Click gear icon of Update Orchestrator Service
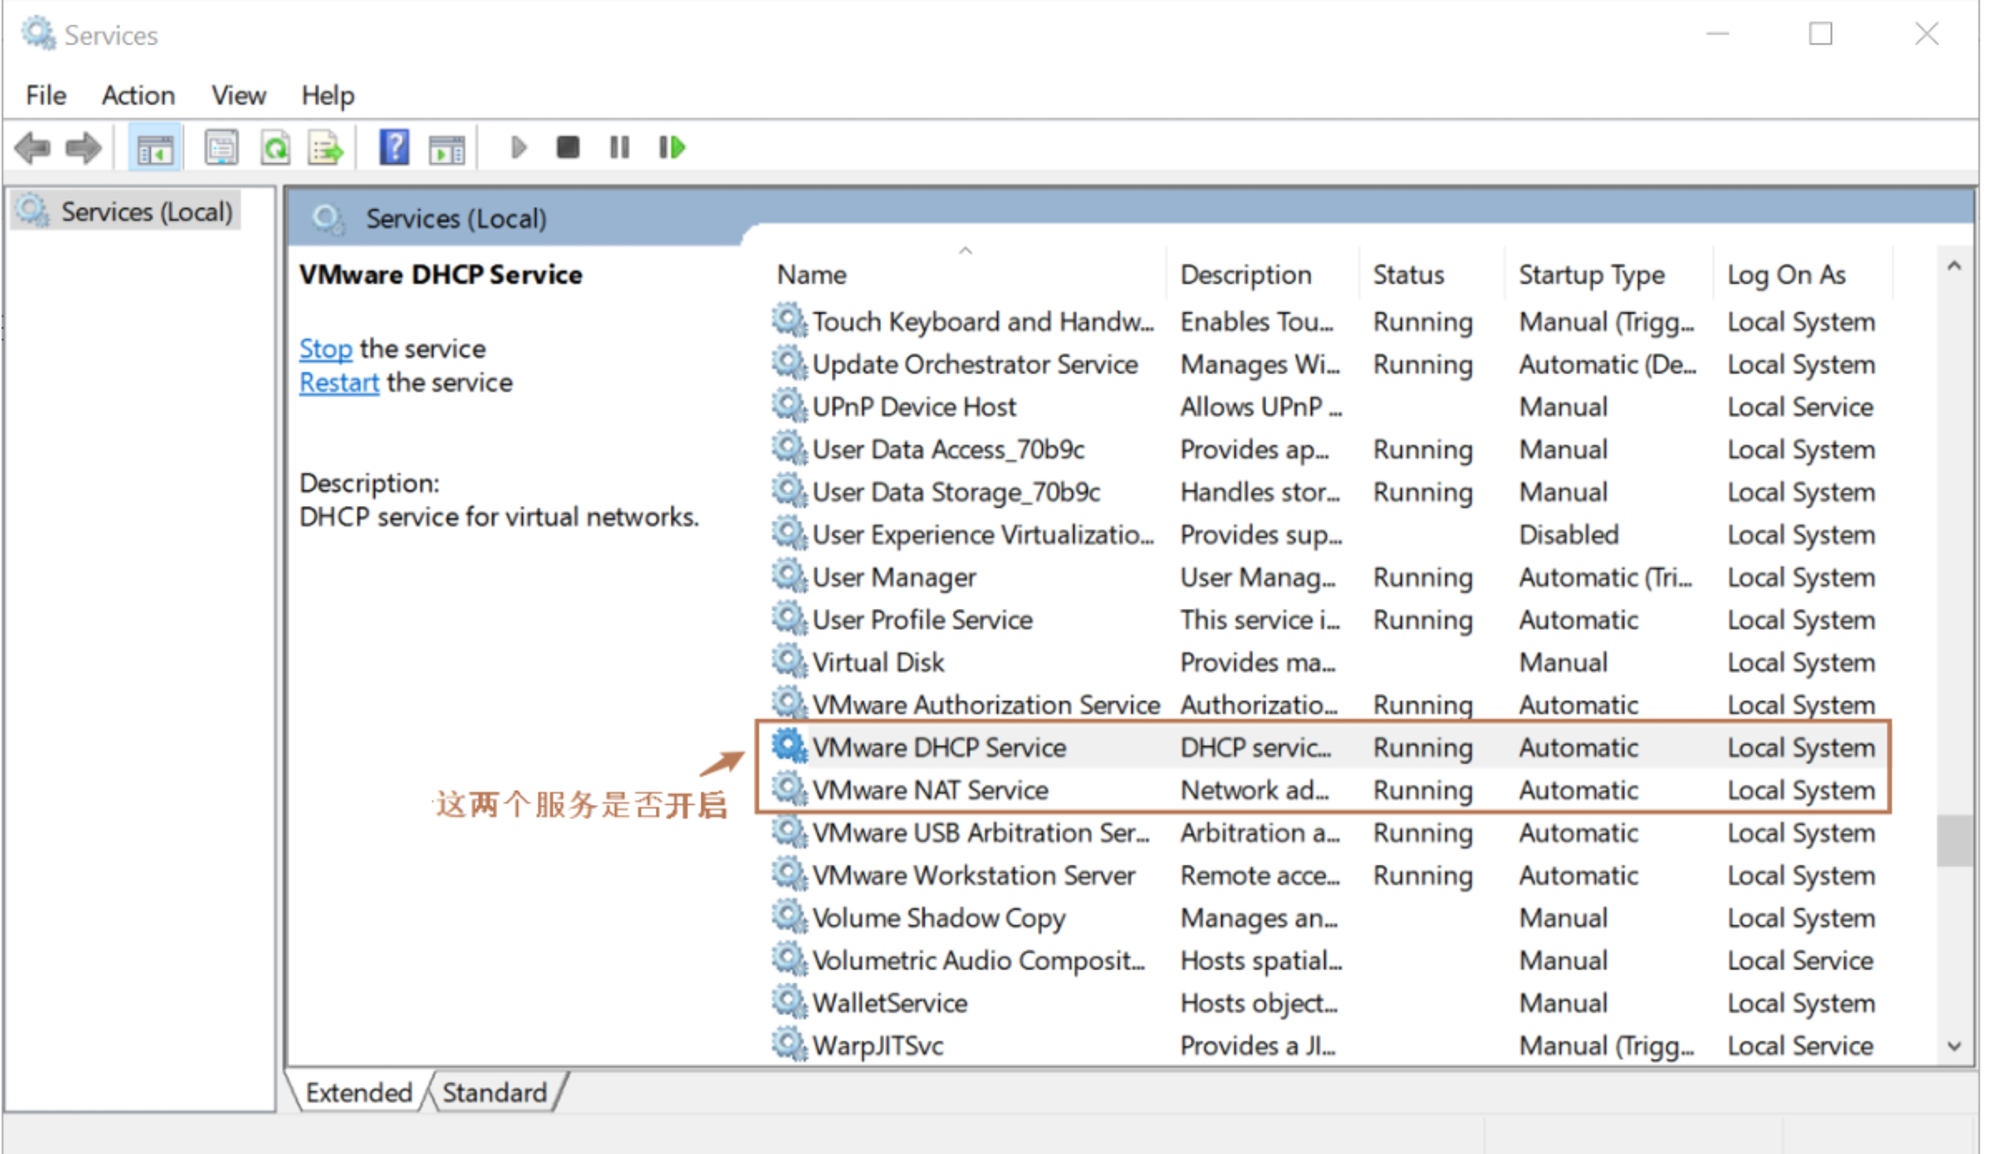 789,362
